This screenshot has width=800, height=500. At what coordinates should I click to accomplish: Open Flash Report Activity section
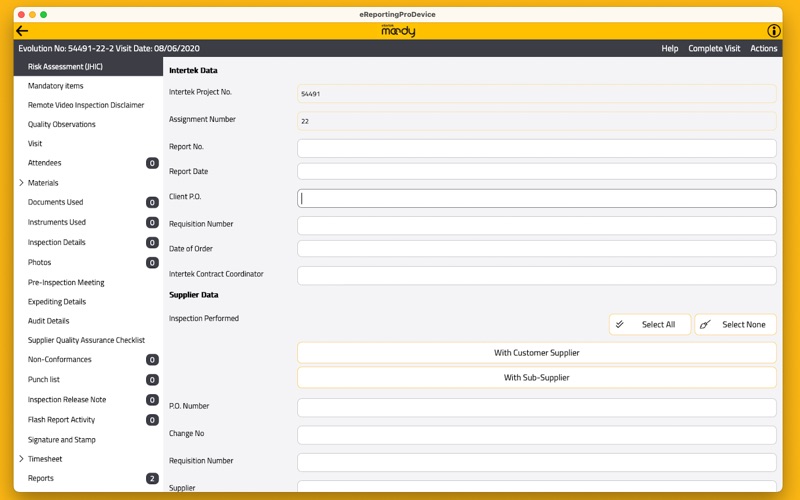[88, 420]
